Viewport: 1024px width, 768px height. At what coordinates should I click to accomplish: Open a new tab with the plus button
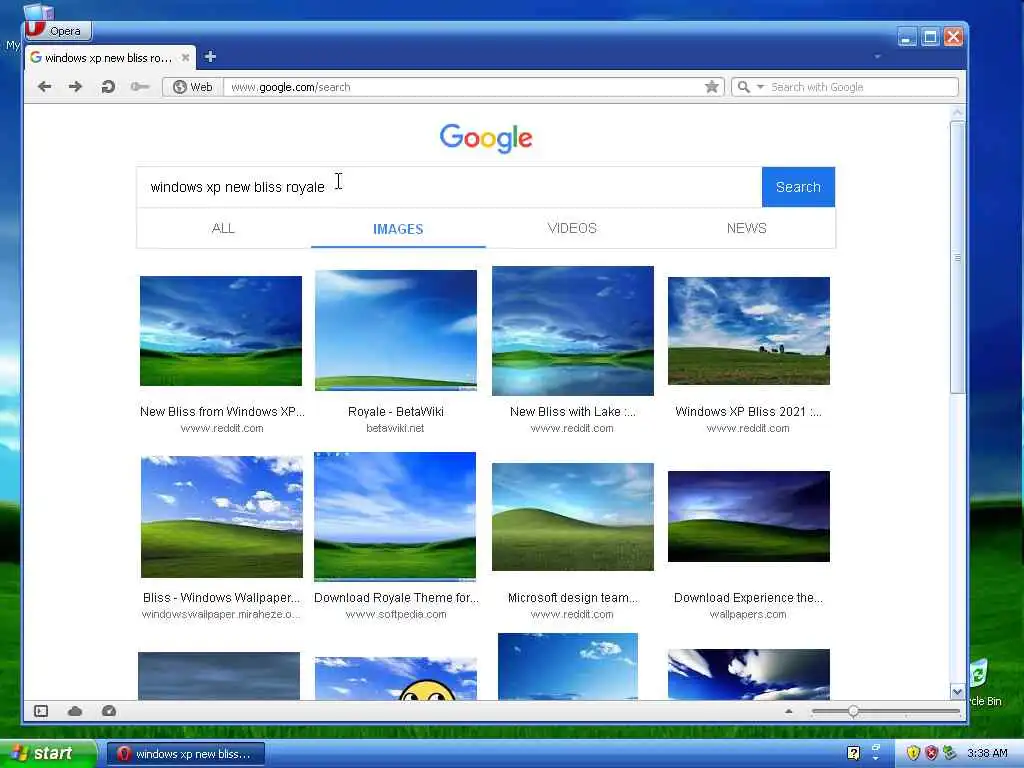coord(210,57)
